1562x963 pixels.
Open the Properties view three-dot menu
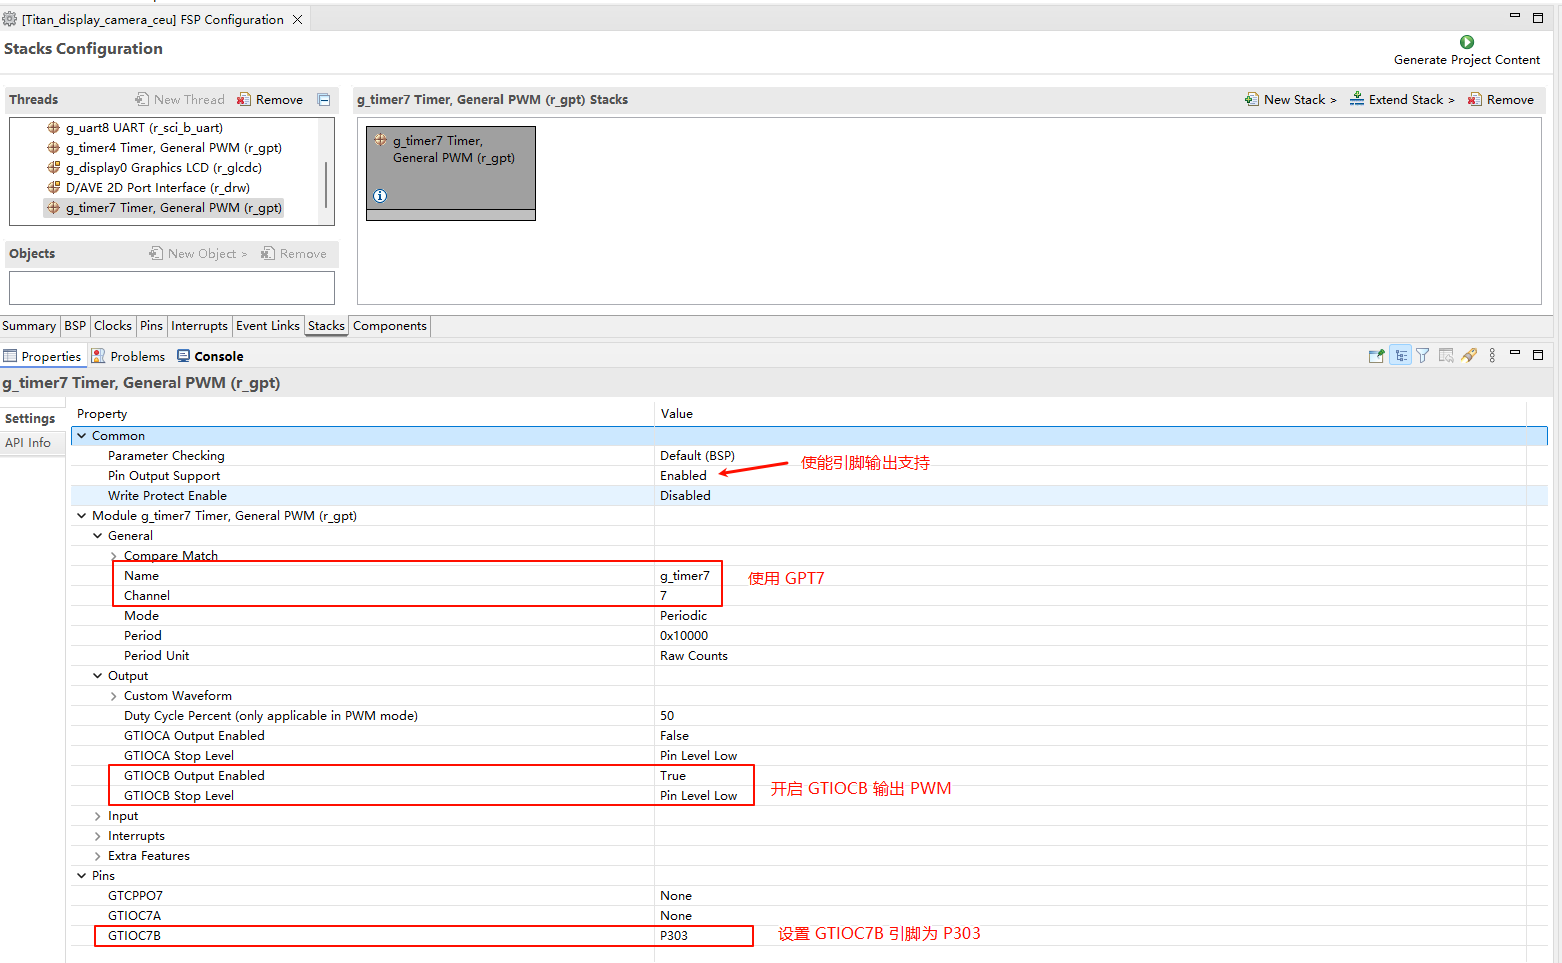[x=1492, y=356]
